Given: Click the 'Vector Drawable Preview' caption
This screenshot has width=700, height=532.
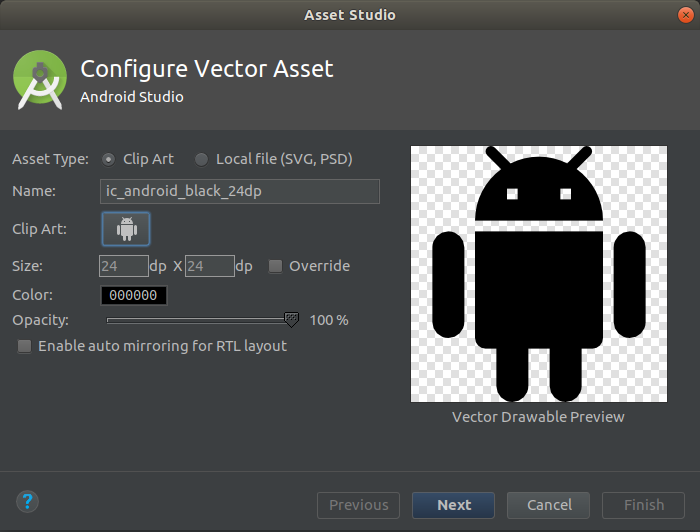Looking at the screenshot, I should pos(538,417).
